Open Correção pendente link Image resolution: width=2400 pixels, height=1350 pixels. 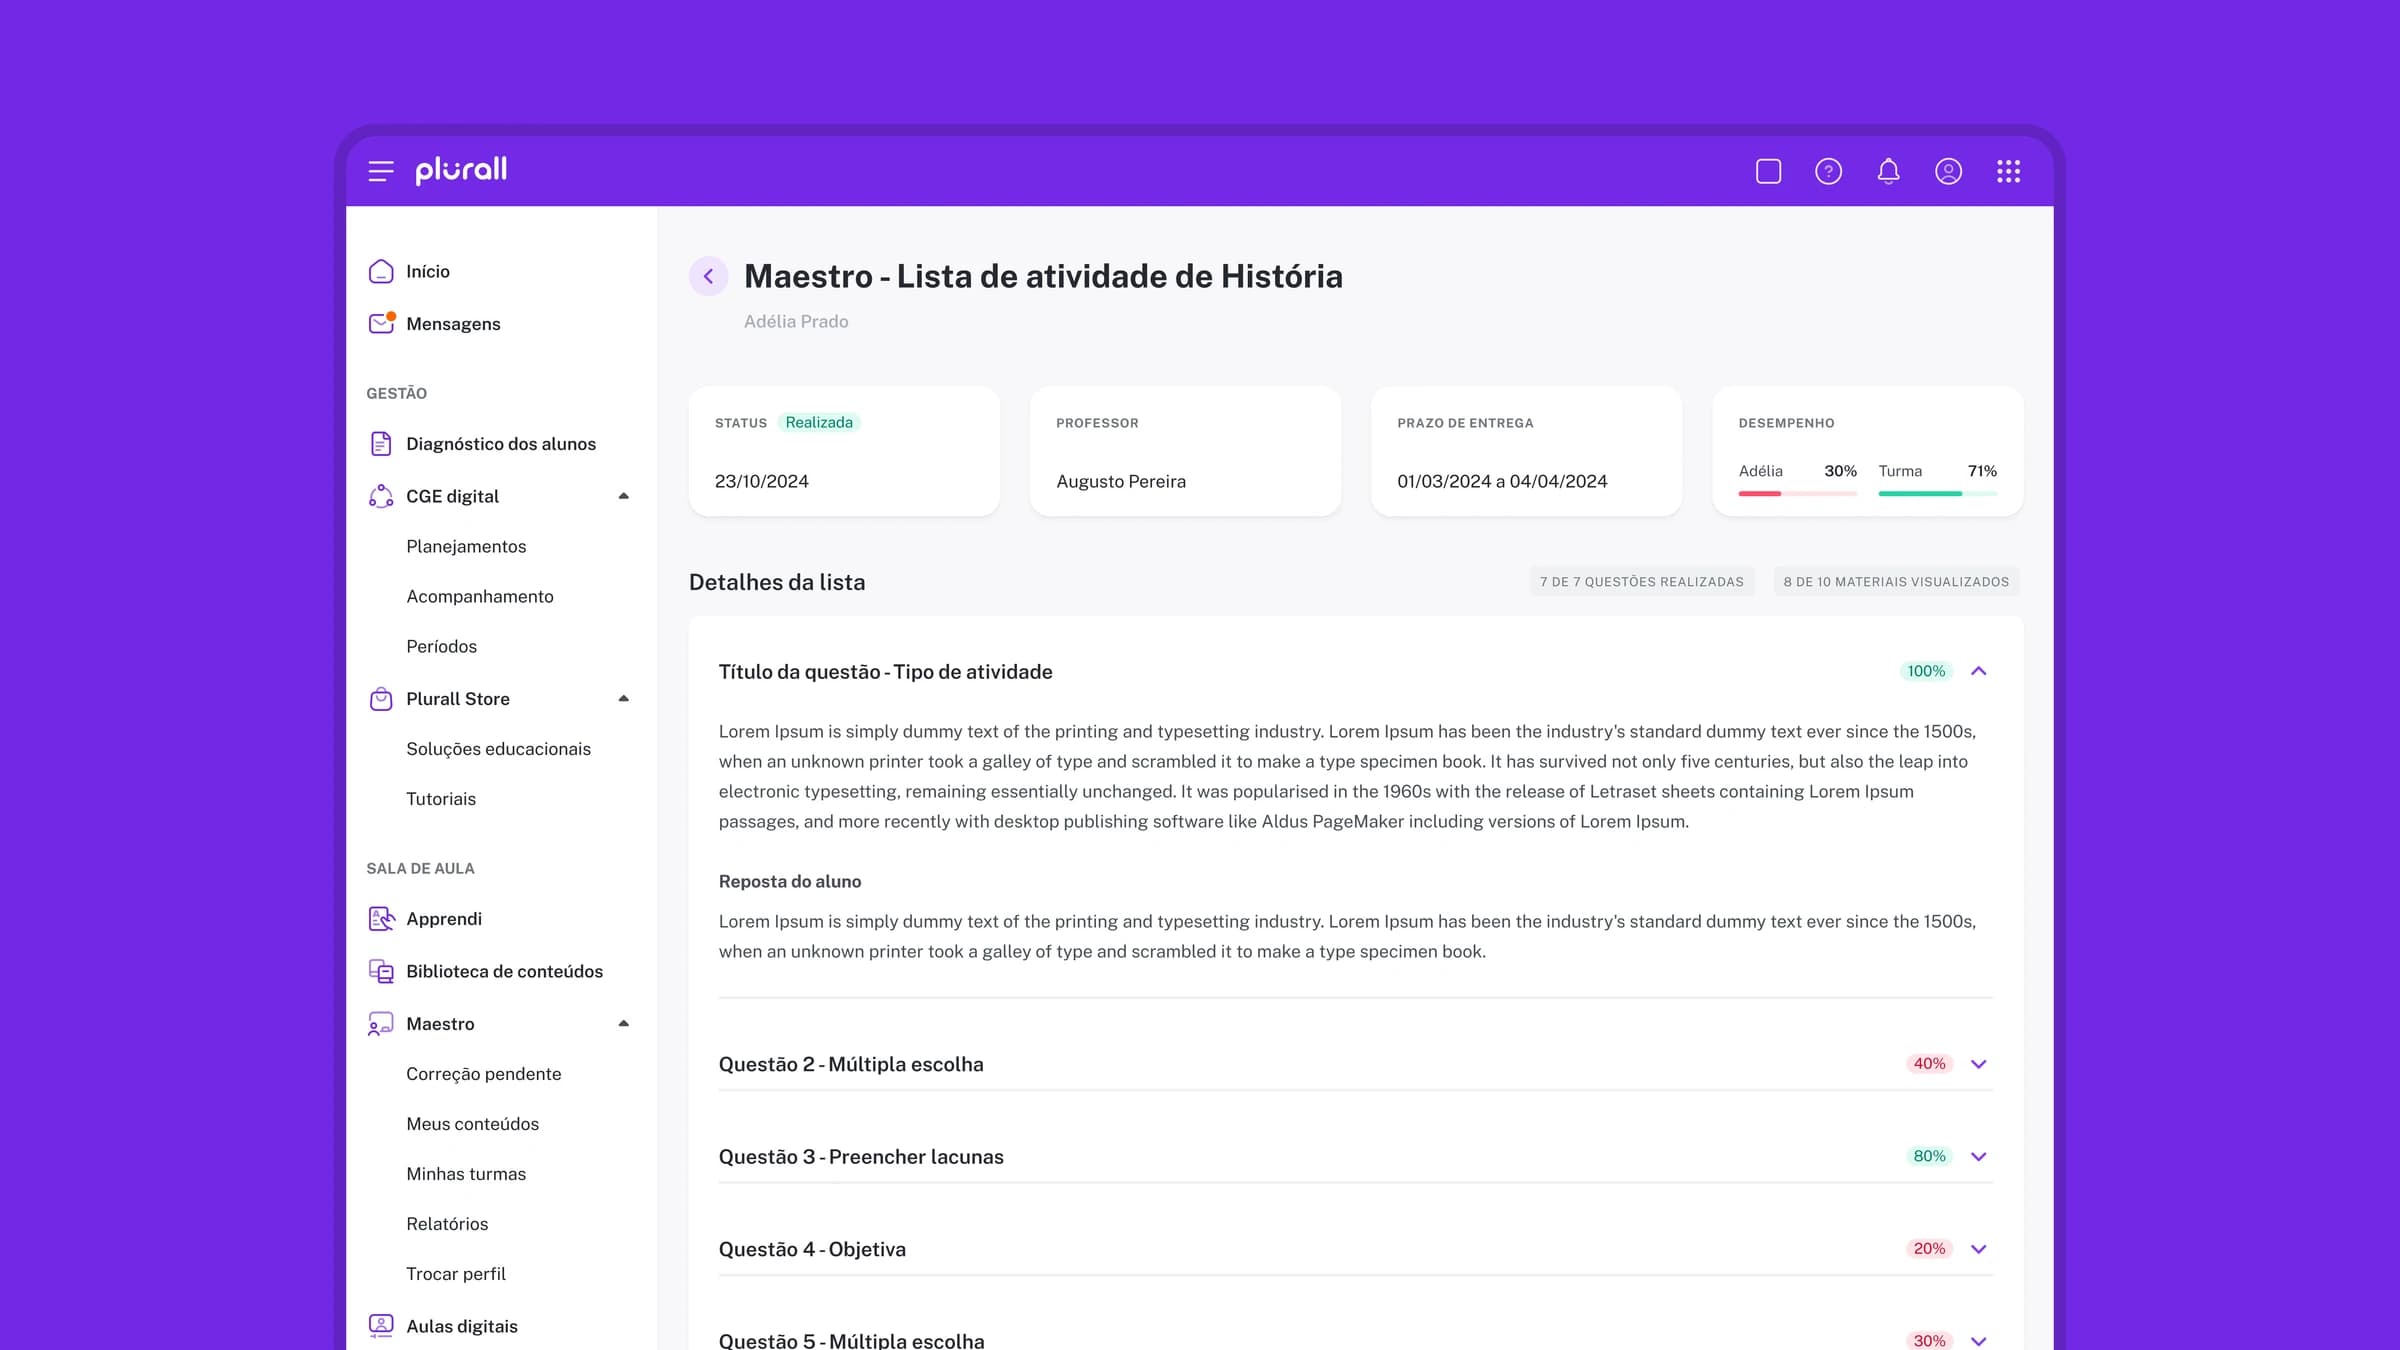click(x=484, y=1074)
